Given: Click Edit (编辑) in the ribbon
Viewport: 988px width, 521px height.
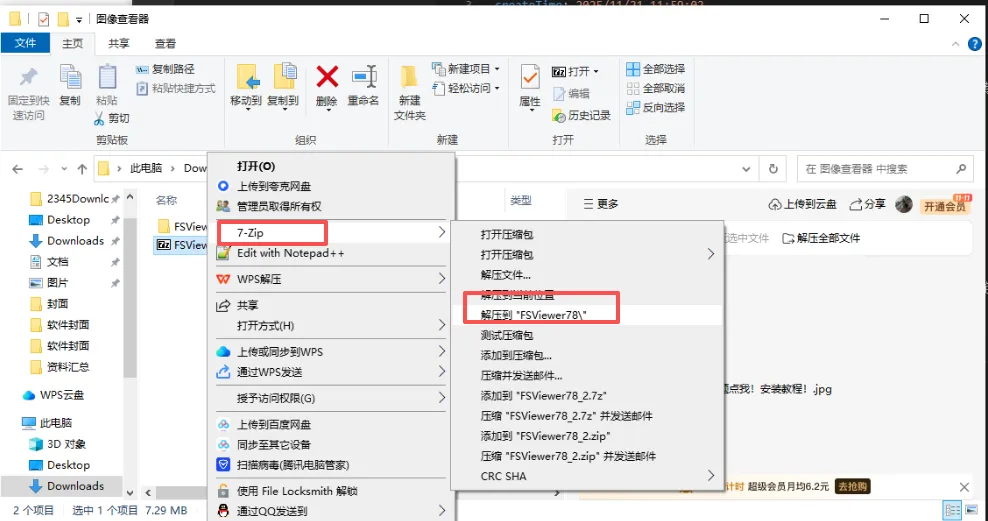Looking at the screenshot, I should point(572,93).
